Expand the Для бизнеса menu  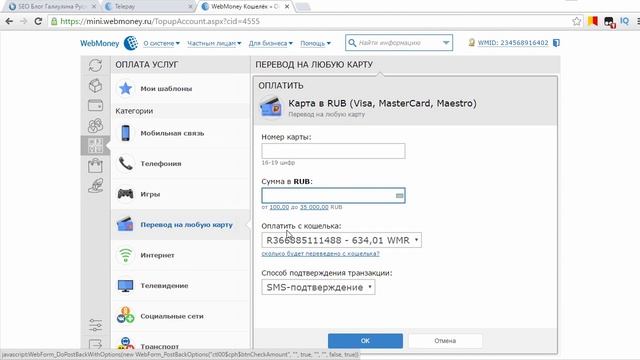tap(271, 43)
